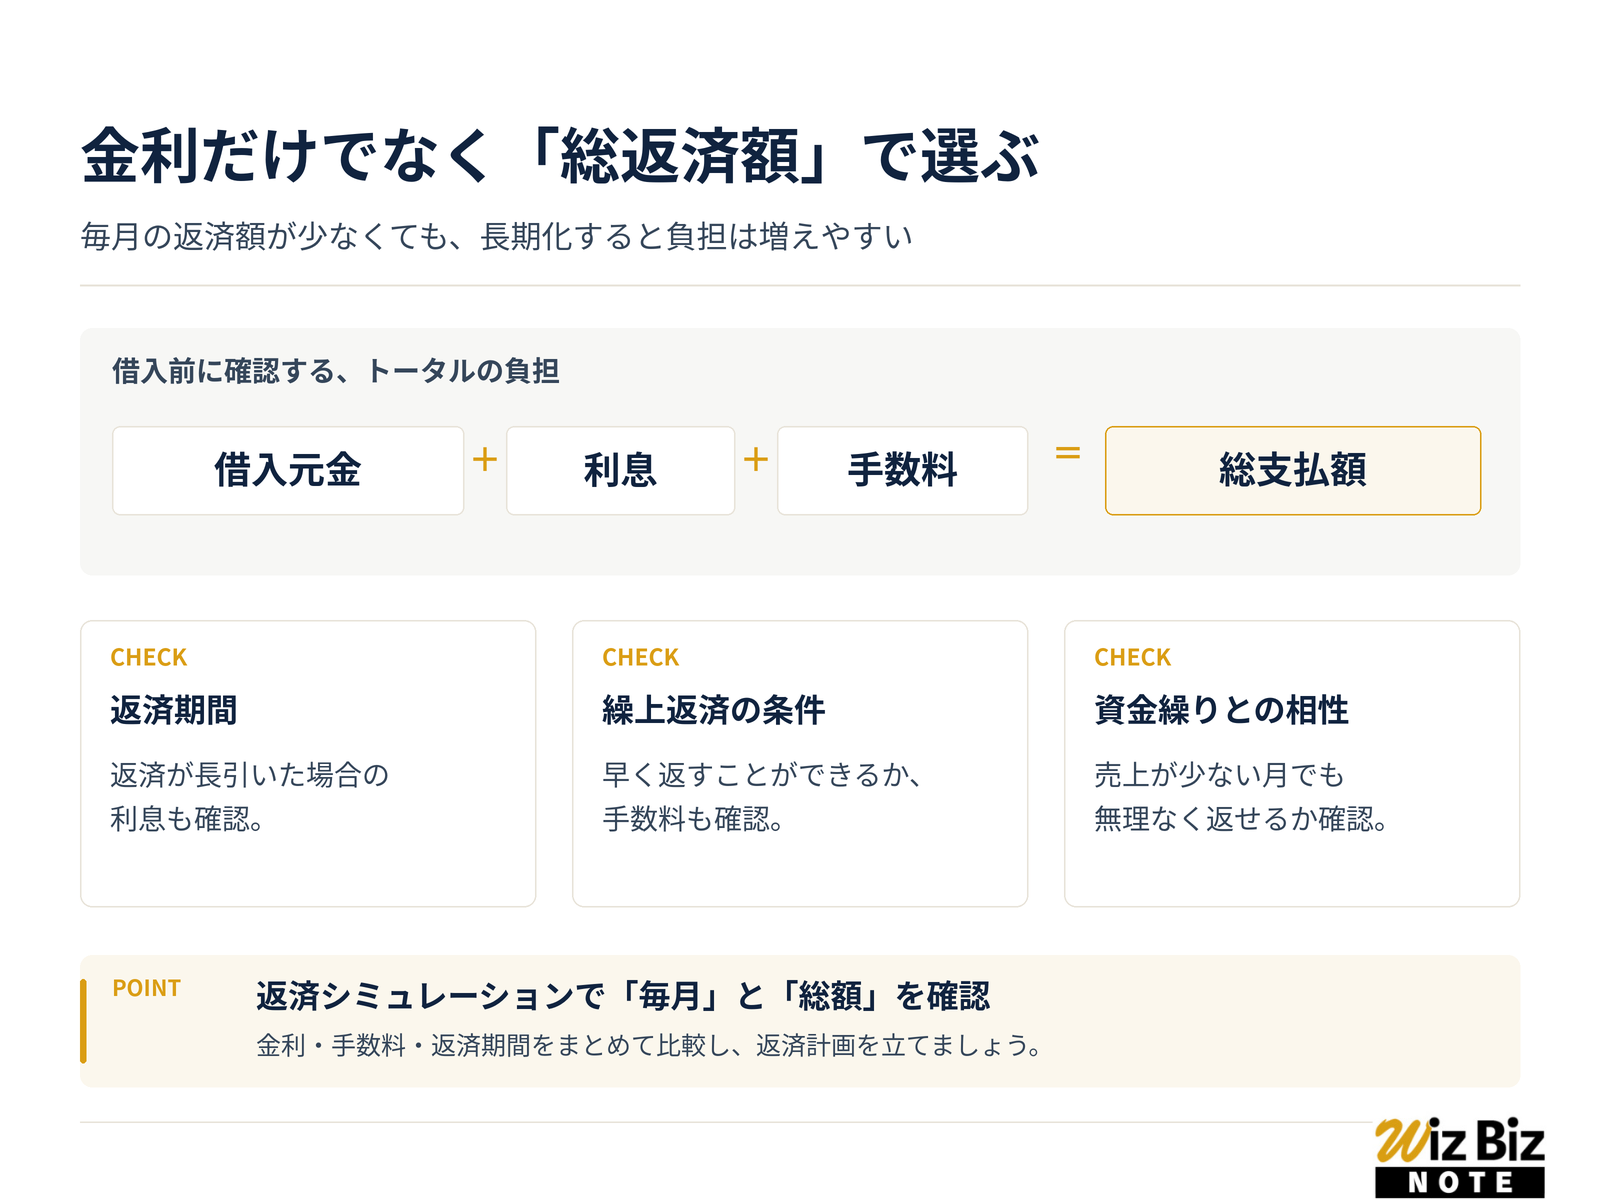1600x1200 pixels.
Task: Click the heading 返済期間
Action: point(174,710)
